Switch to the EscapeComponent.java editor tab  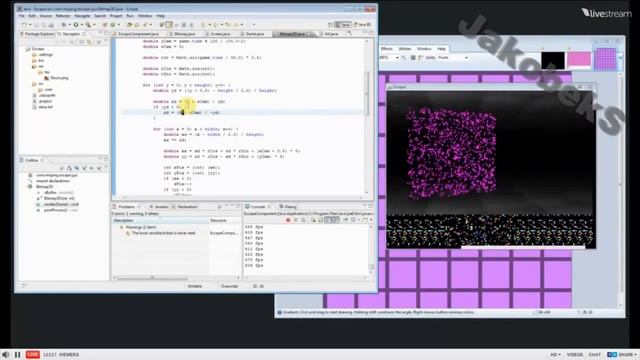tap(138, 34)
